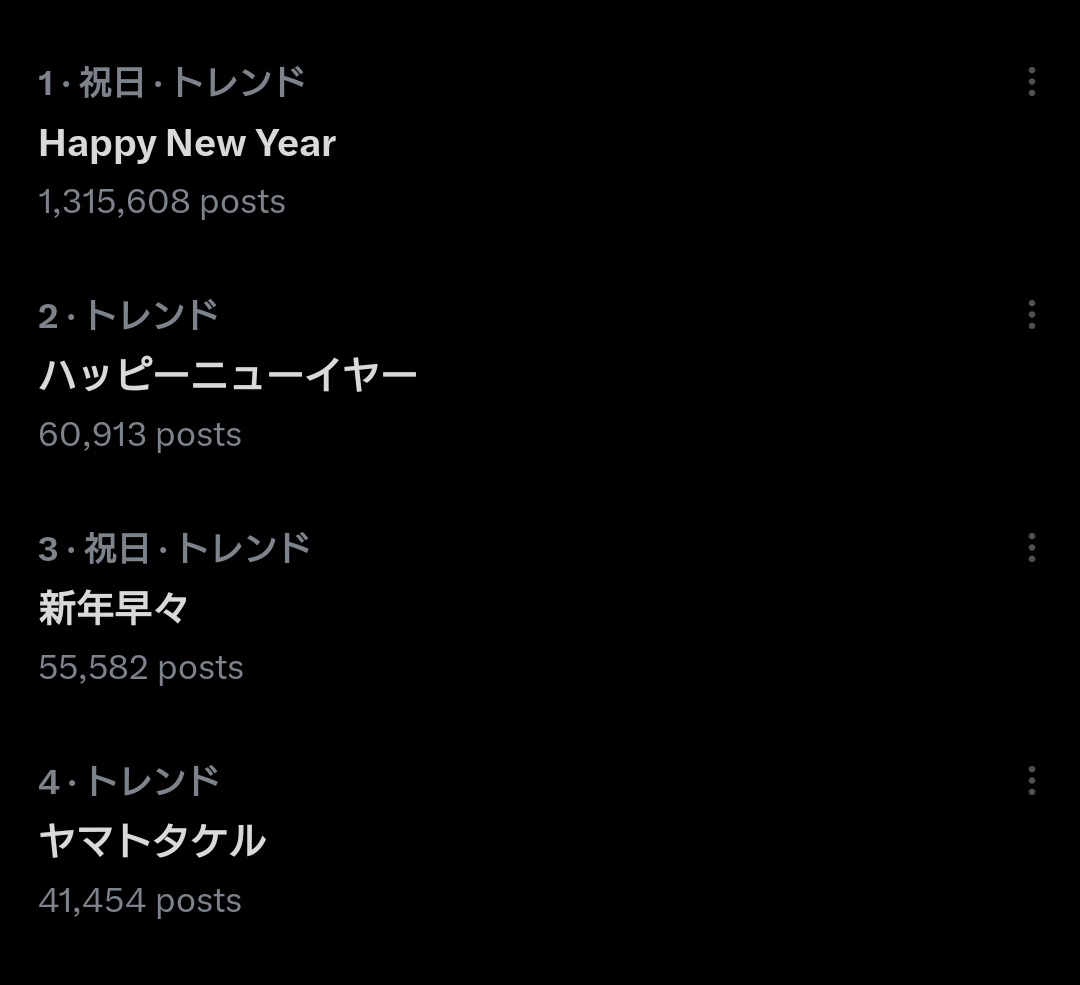The height and width of the screenshot is (985, 1080).
Task: Tap the ヤマトタケル trend title
Action: coord(152,841)
